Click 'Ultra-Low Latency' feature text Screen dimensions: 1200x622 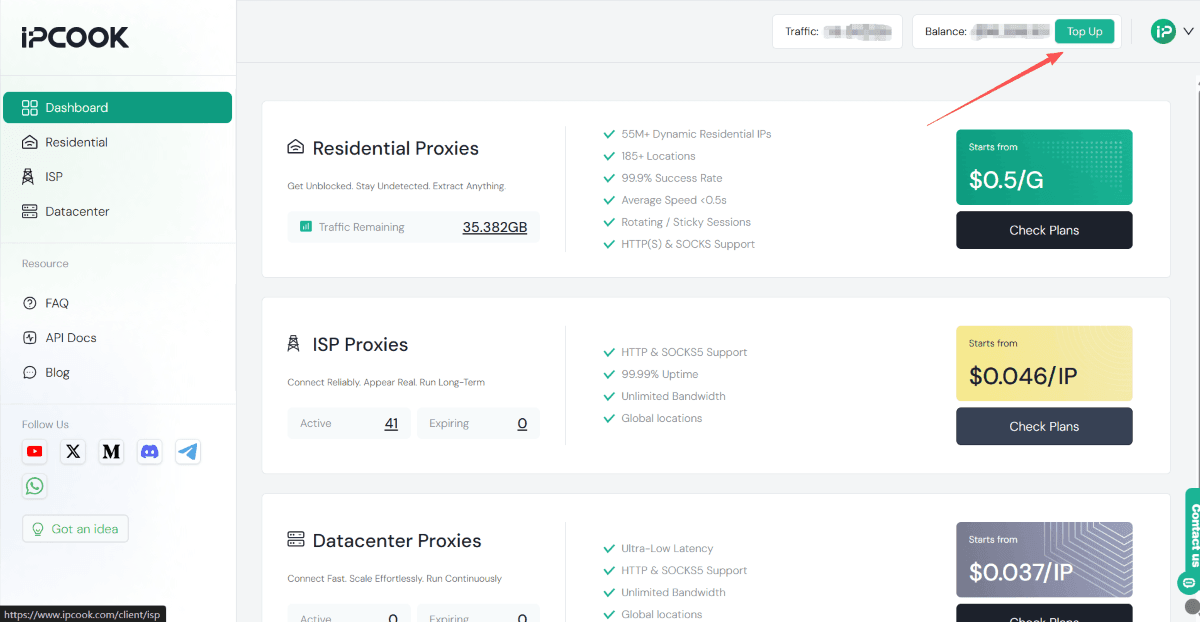pos(667,548)
